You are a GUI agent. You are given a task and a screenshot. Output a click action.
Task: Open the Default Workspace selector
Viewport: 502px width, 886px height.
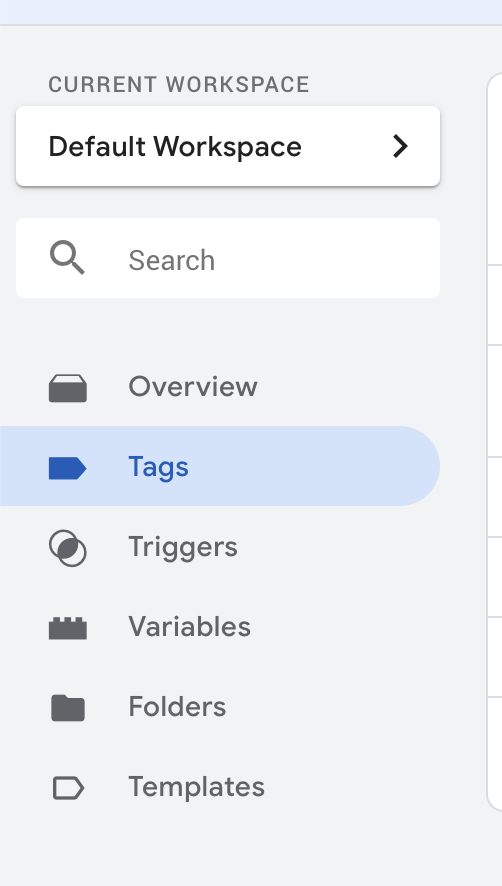pos(228,146)
